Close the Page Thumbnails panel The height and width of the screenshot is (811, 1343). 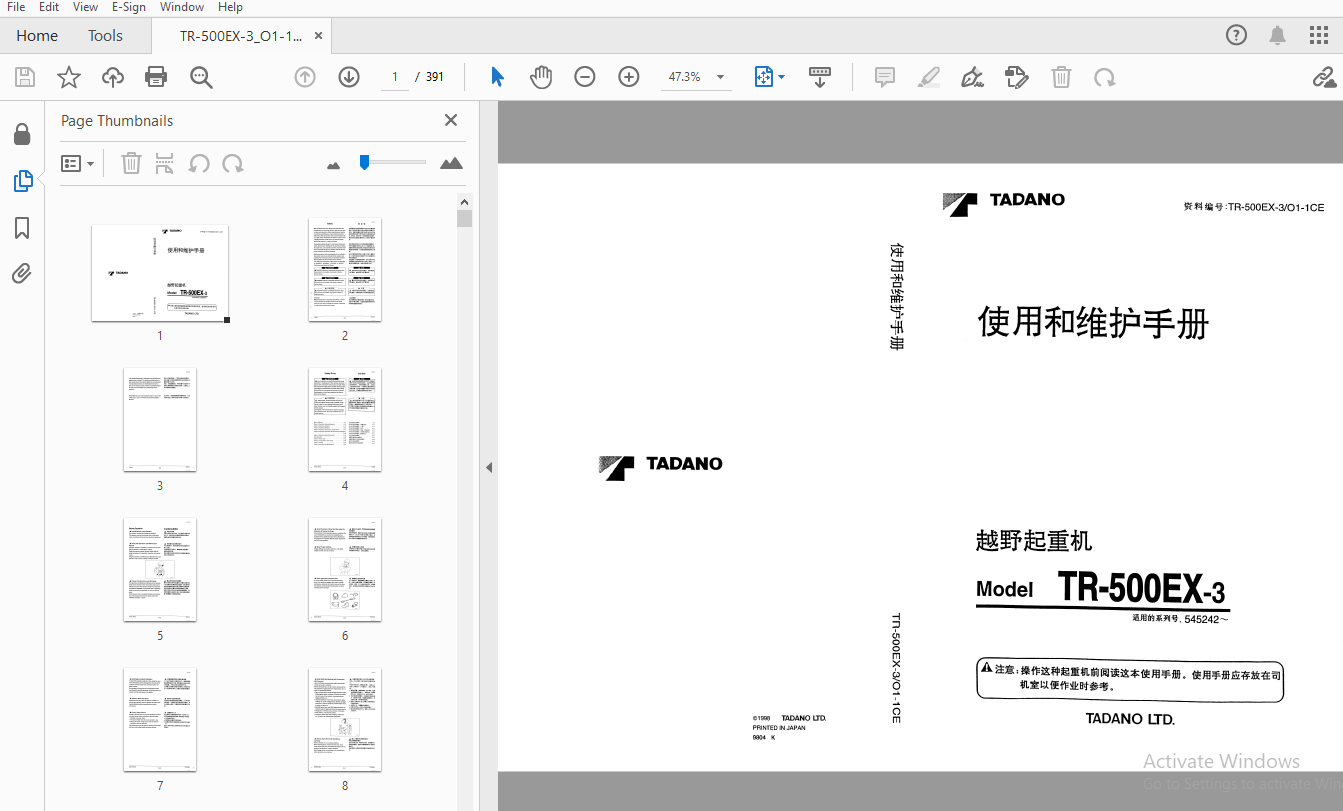[x=451, y=120]
